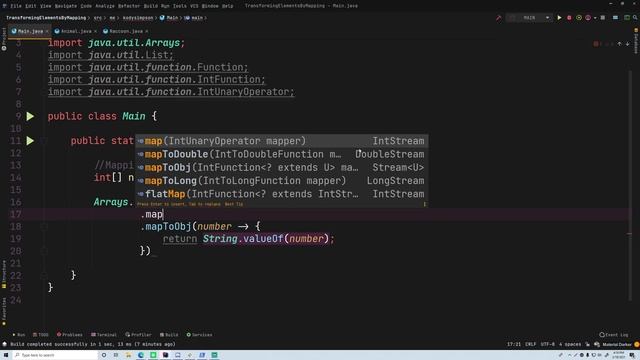Image resolution: width=640 pixels, height=360 pixels.
Task: Click the Build hammer icon in the toolbar
Action: click(x=498, y=18)
